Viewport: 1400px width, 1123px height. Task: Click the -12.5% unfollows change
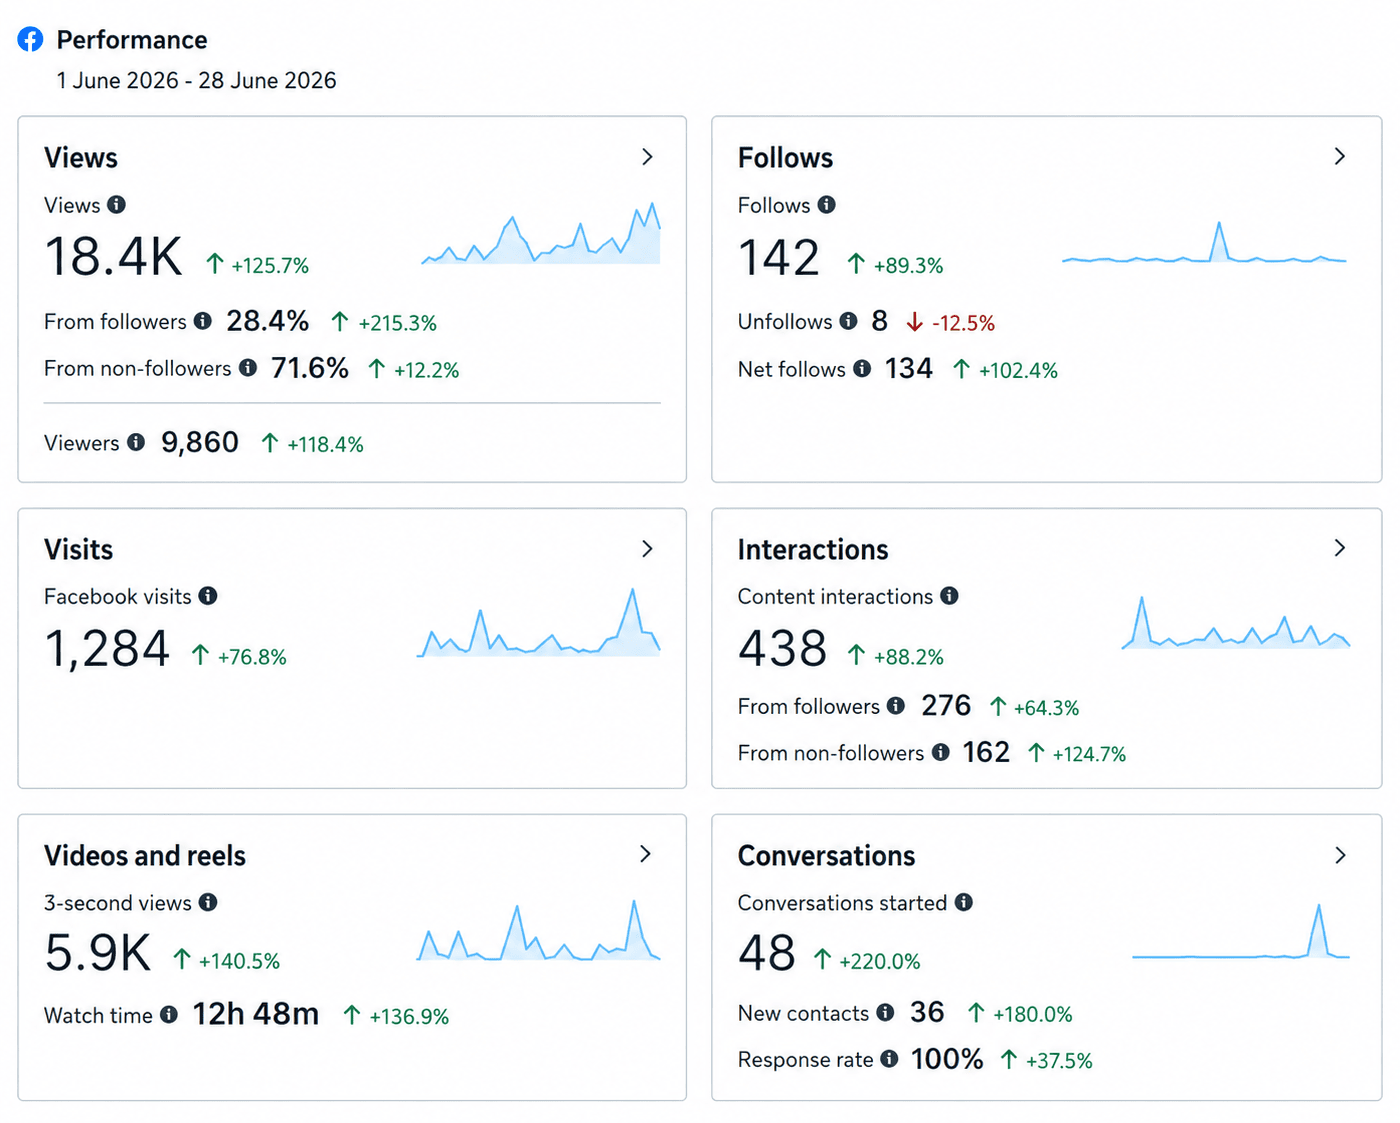pyautogui.click(x=963, y=323)
